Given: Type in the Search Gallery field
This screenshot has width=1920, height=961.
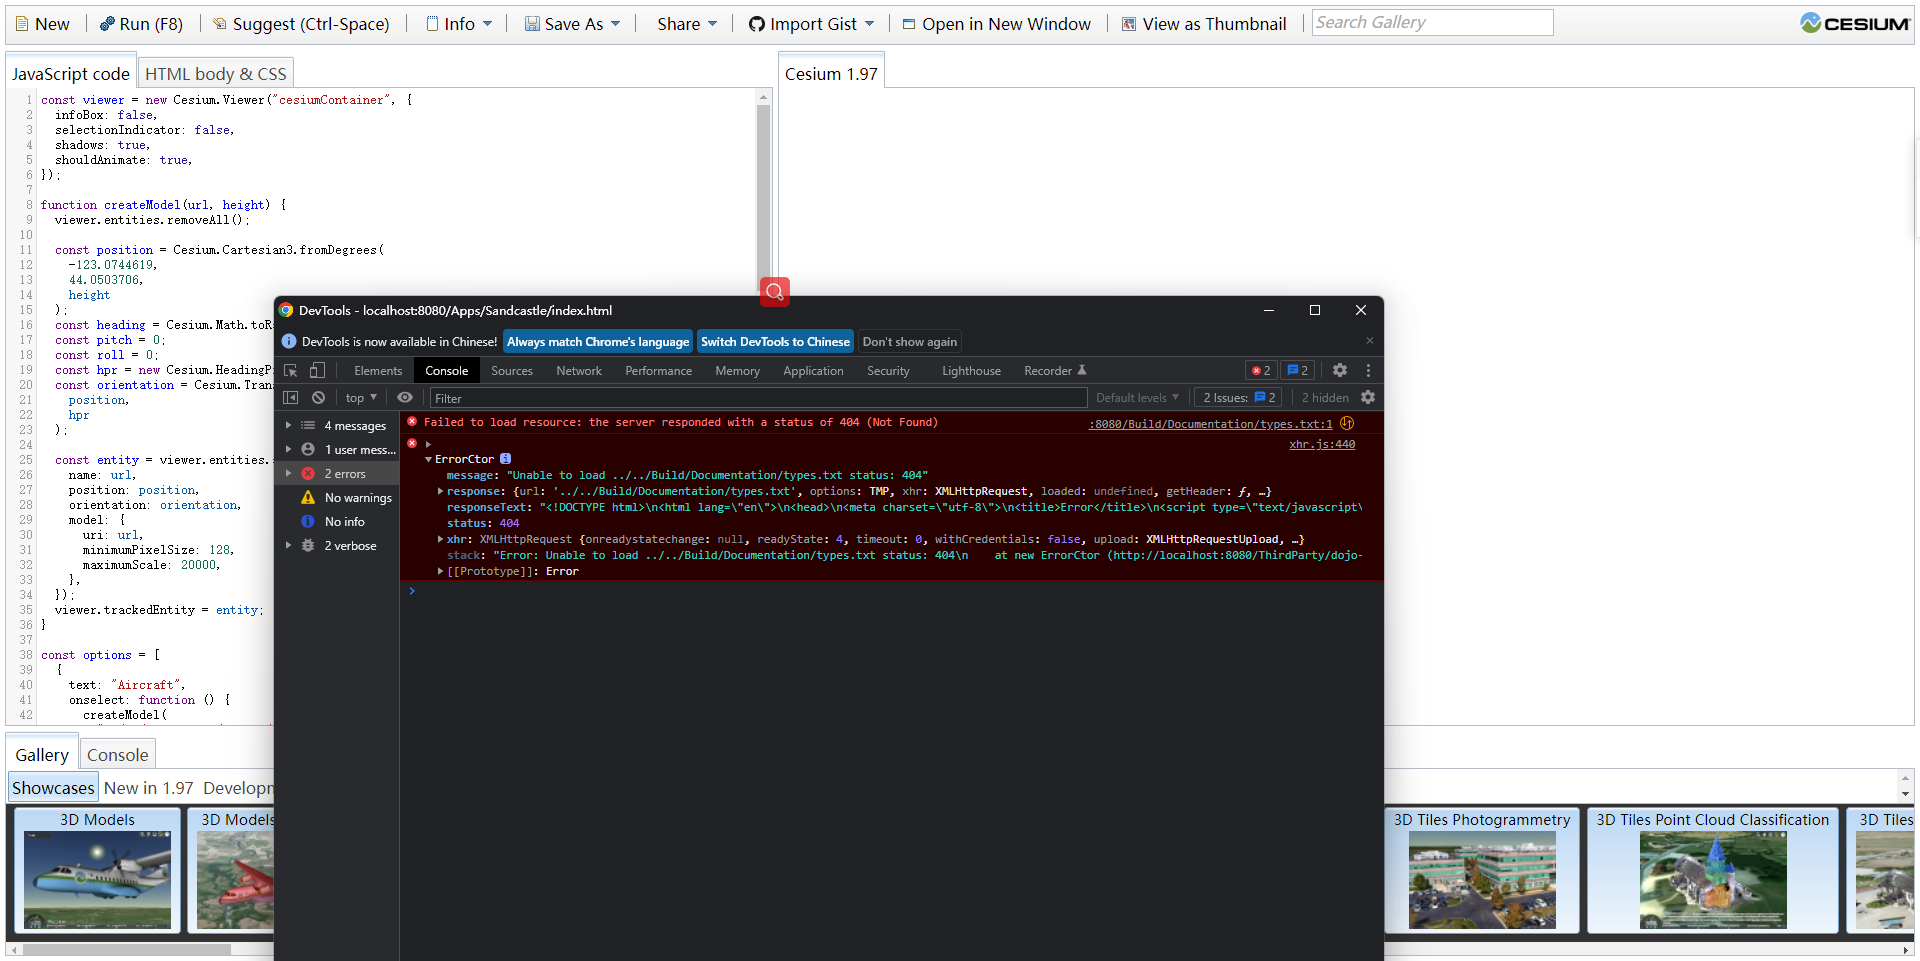Looking at the screenshot, I should (1432, 21).
